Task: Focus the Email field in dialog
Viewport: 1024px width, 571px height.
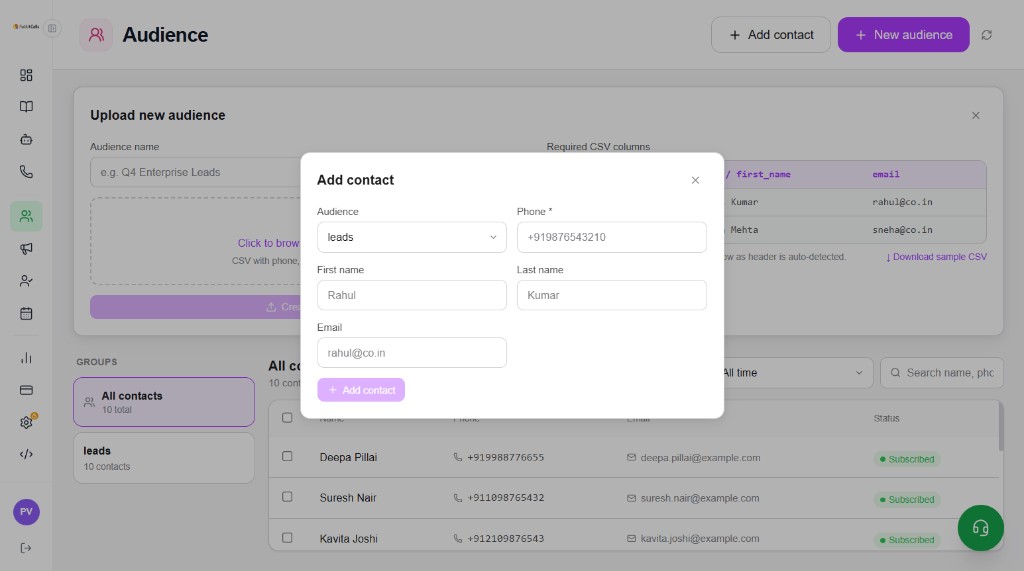Action: point(411,353)
